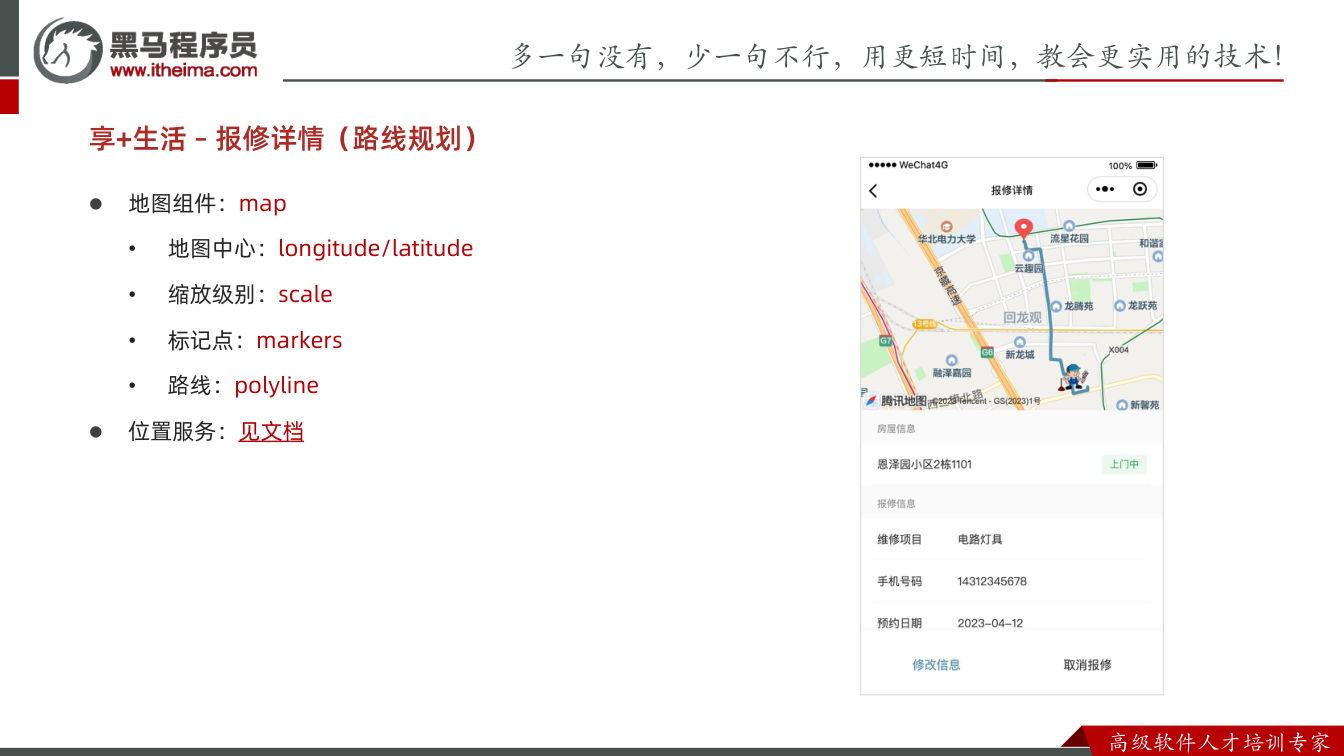Click the blue route line on map
Viewport: 1344px width, 756px height.
pyautogui.click(x=1048, y=310)
